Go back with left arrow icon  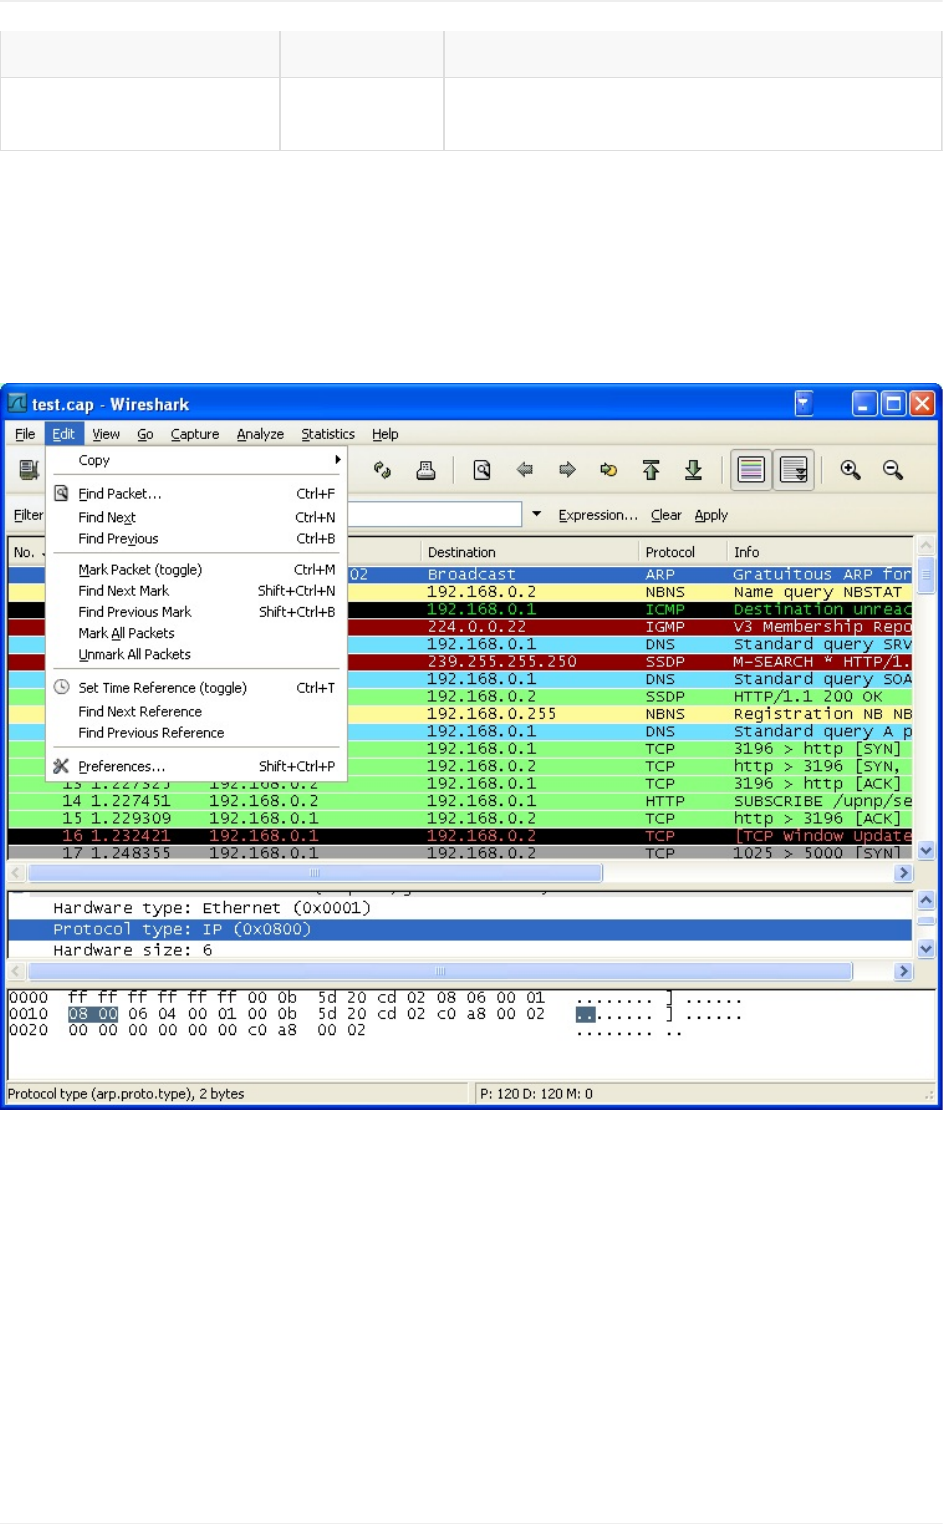525,470
